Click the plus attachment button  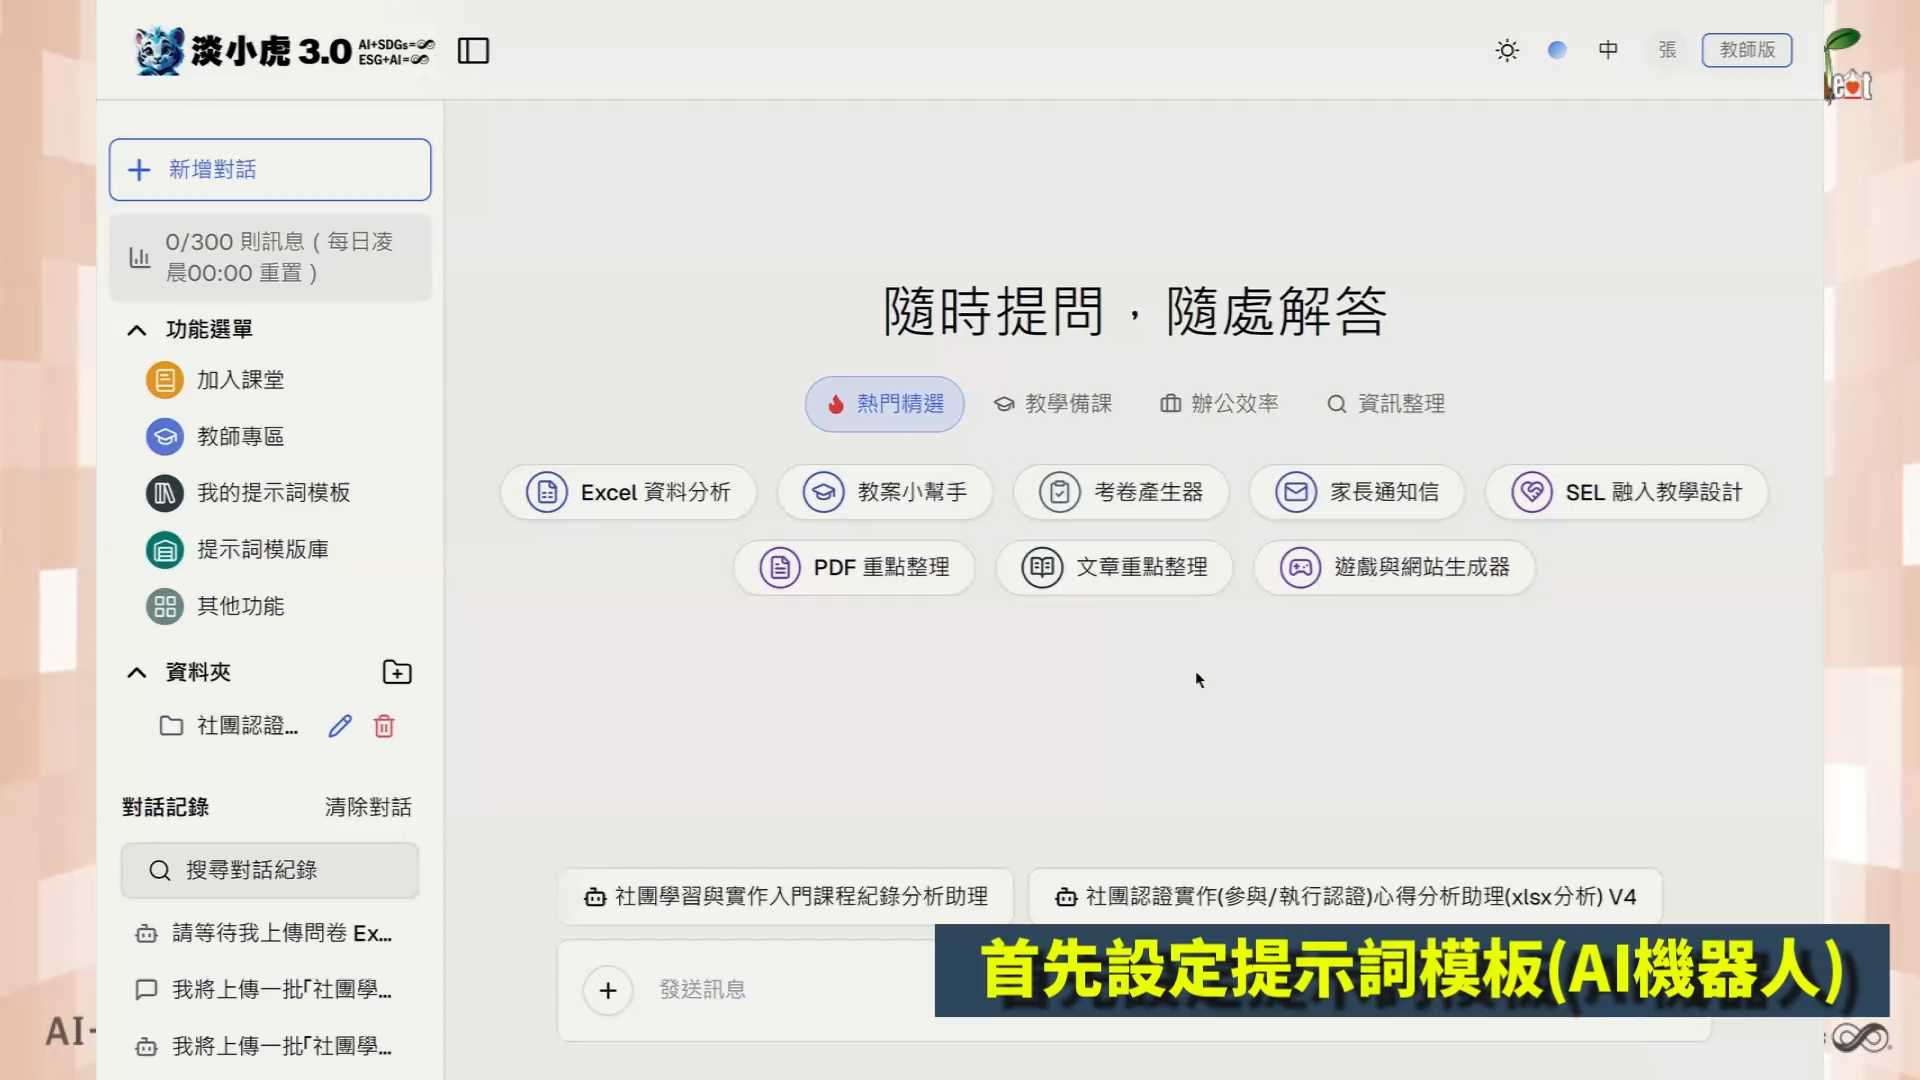[x=608, y=991]
